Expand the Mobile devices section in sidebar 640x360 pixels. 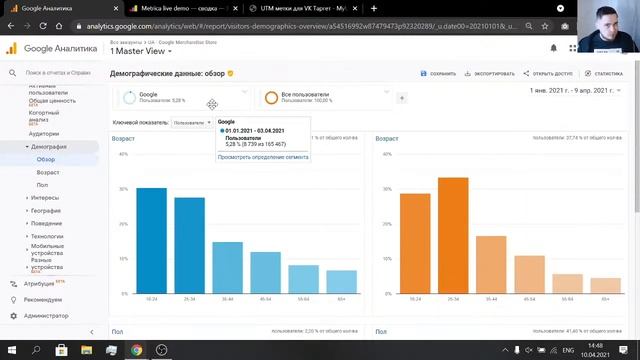tap(27, 249)
